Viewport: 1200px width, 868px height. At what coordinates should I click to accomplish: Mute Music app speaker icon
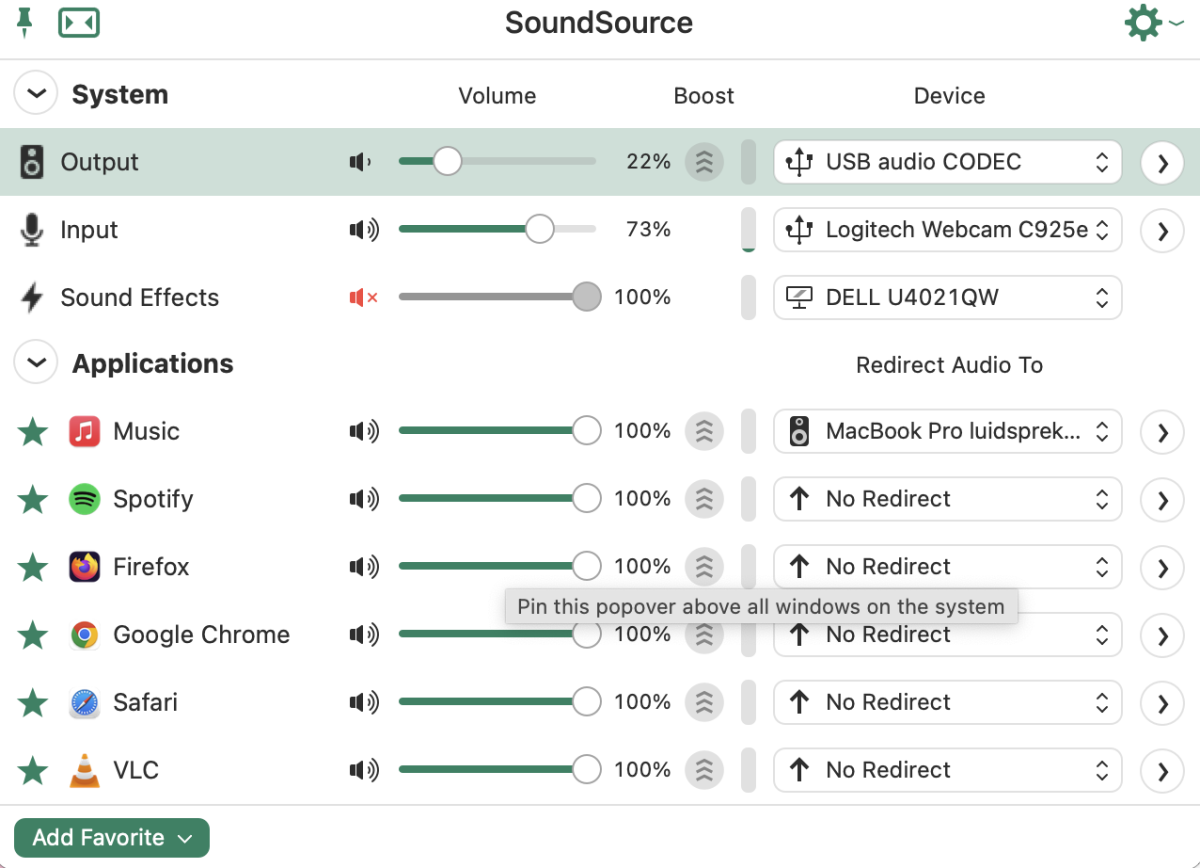tap(364, 432)
